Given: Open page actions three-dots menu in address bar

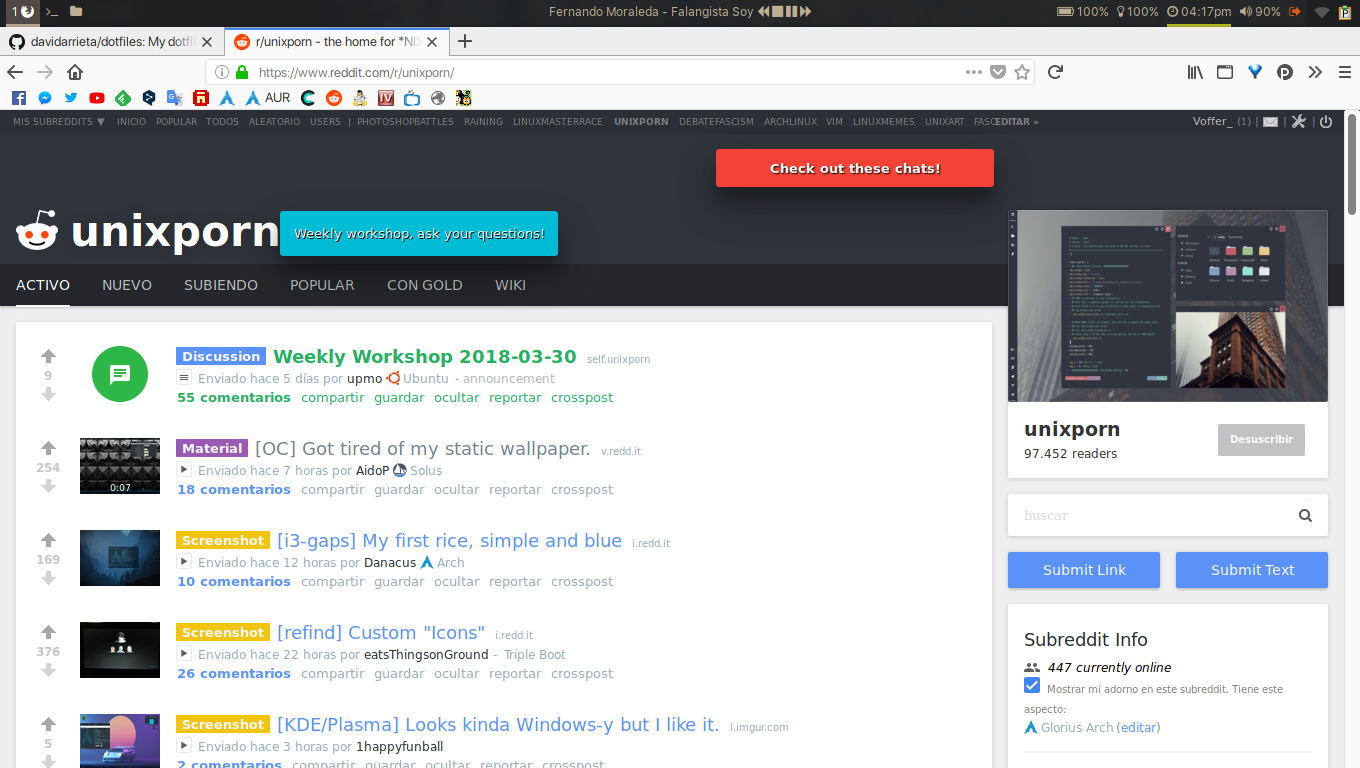Looking at the screenshot, I should 974,72.
